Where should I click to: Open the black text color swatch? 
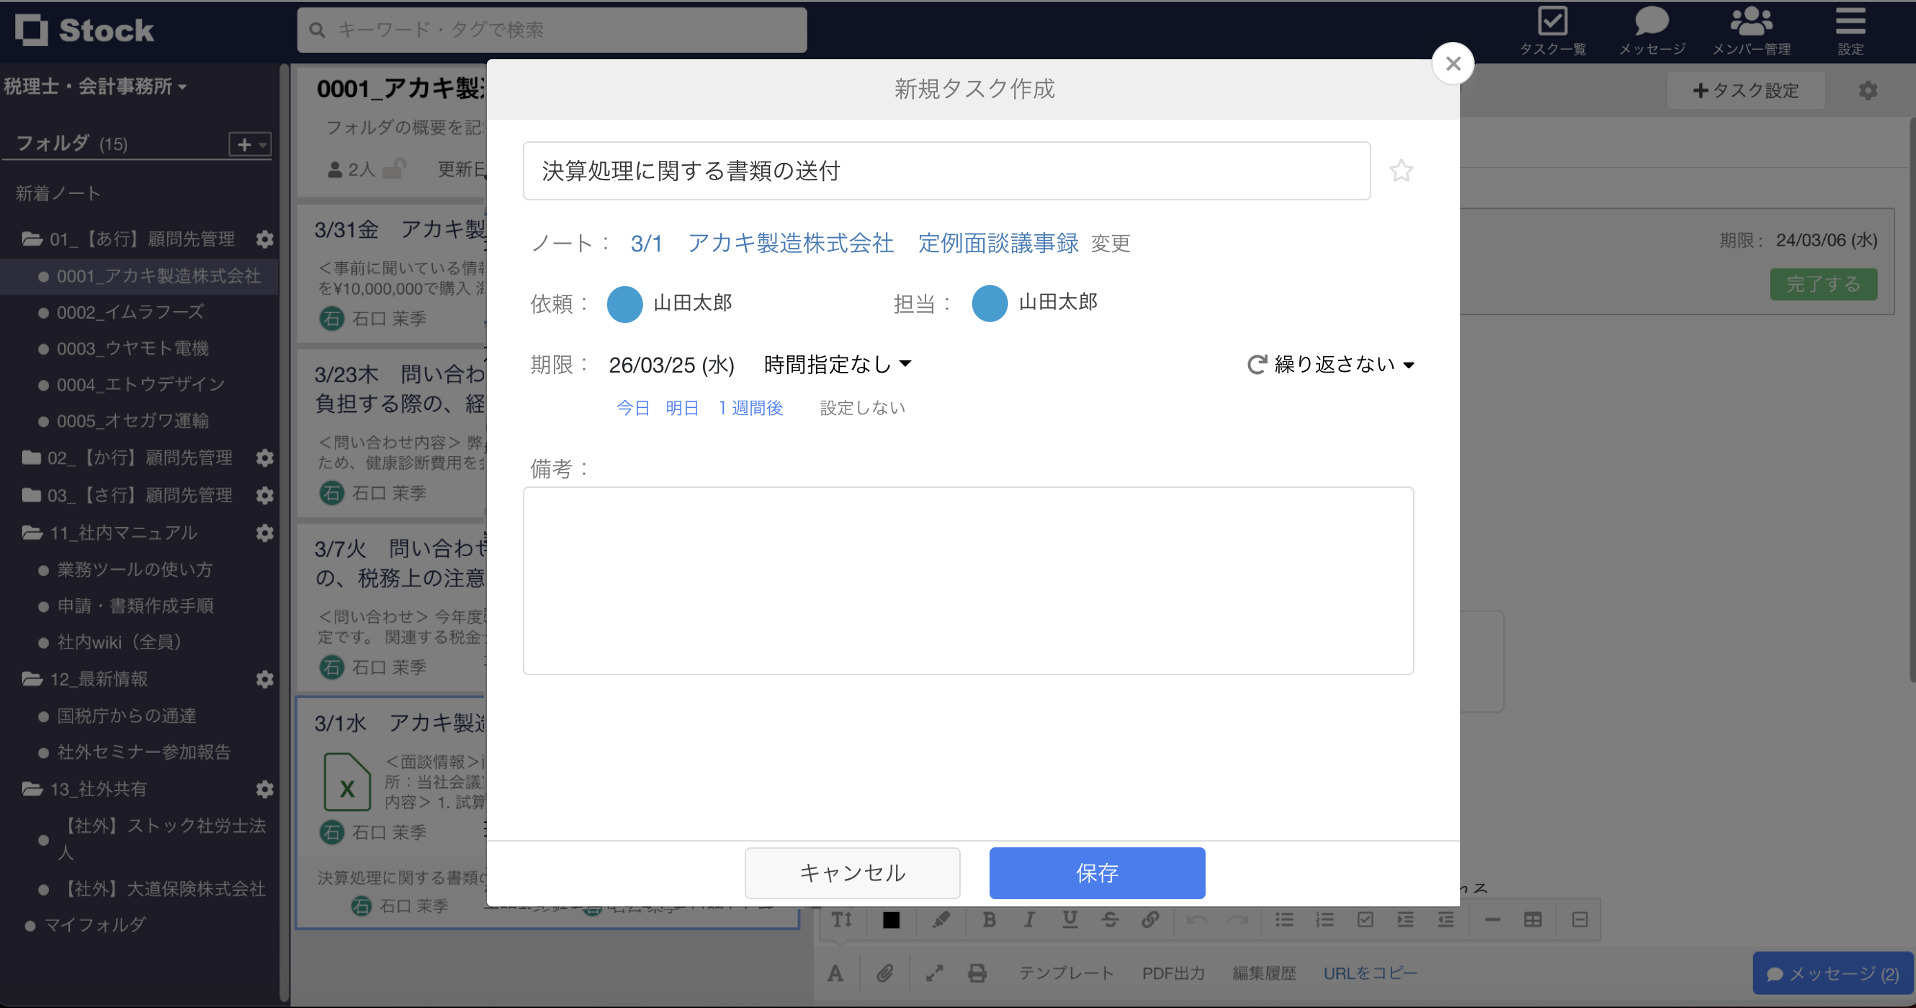[891, 919]
